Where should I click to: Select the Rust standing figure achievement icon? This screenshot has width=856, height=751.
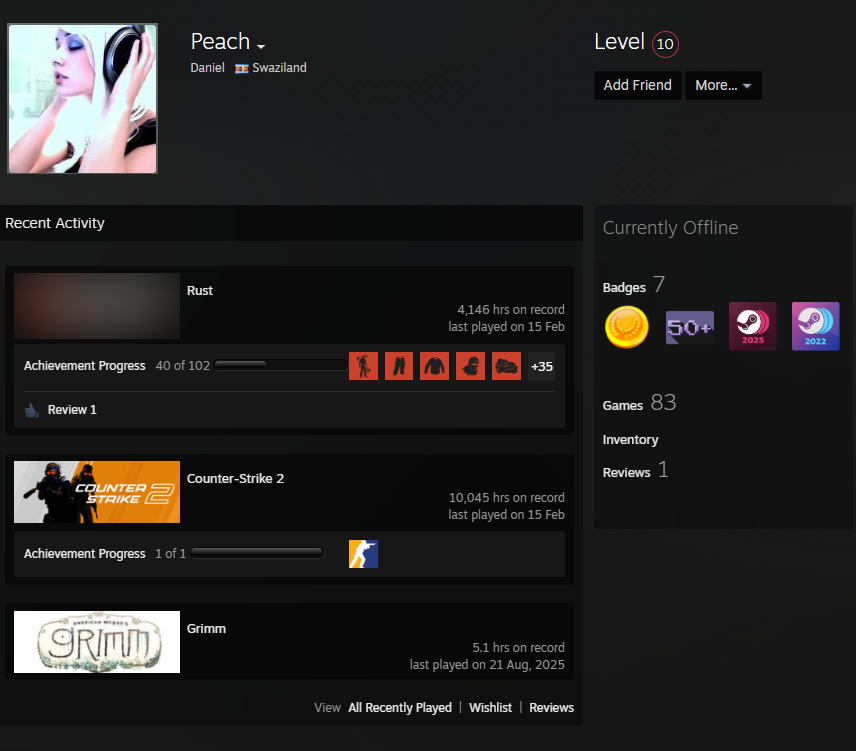[363, 366]
